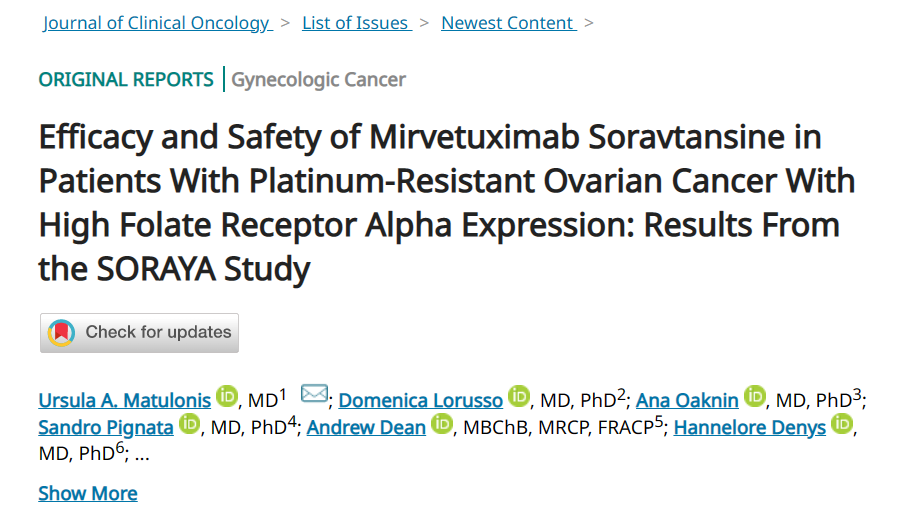This screenshot has width=917, height=514.
Task: Click Ana Oaknin's ORCID icon
Action: coord(754,398)
